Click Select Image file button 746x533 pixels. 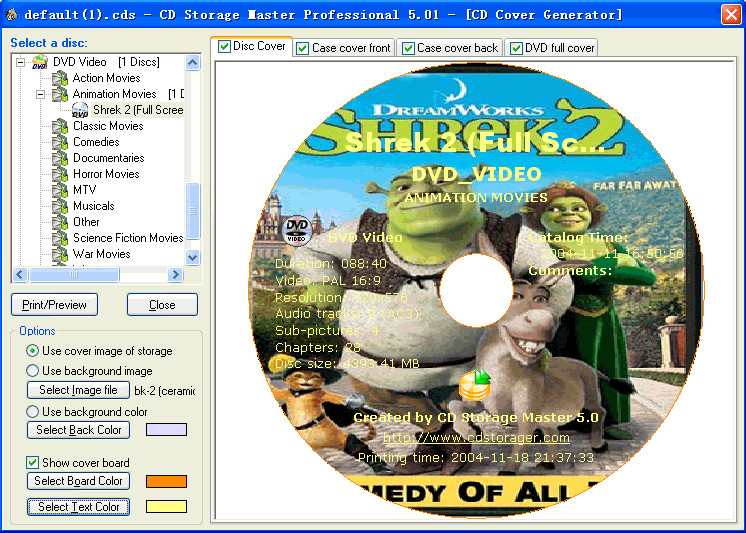click(x=79, y=390)
